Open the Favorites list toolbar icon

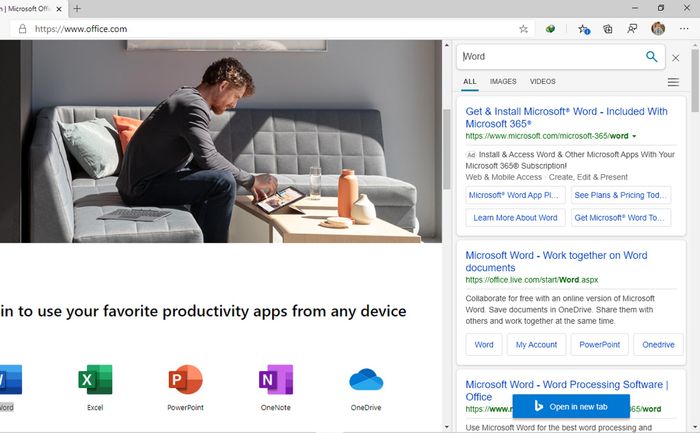click(583, 29)
